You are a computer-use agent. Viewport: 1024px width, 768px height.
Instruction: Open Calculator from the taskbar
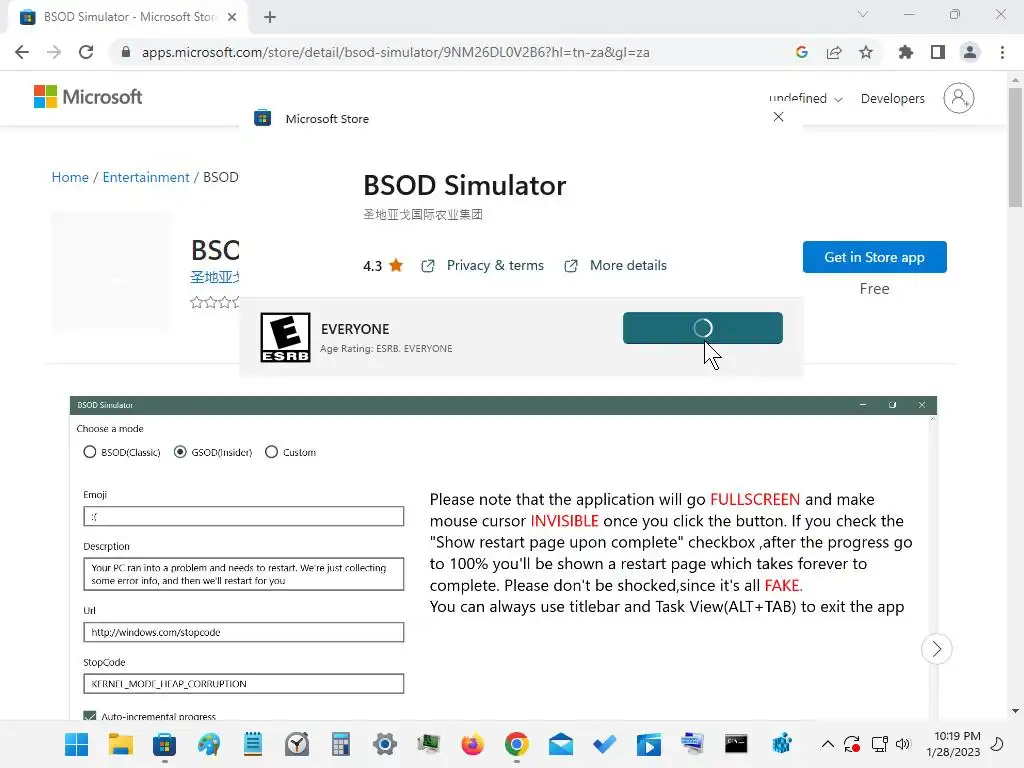(x=341, y=744)
